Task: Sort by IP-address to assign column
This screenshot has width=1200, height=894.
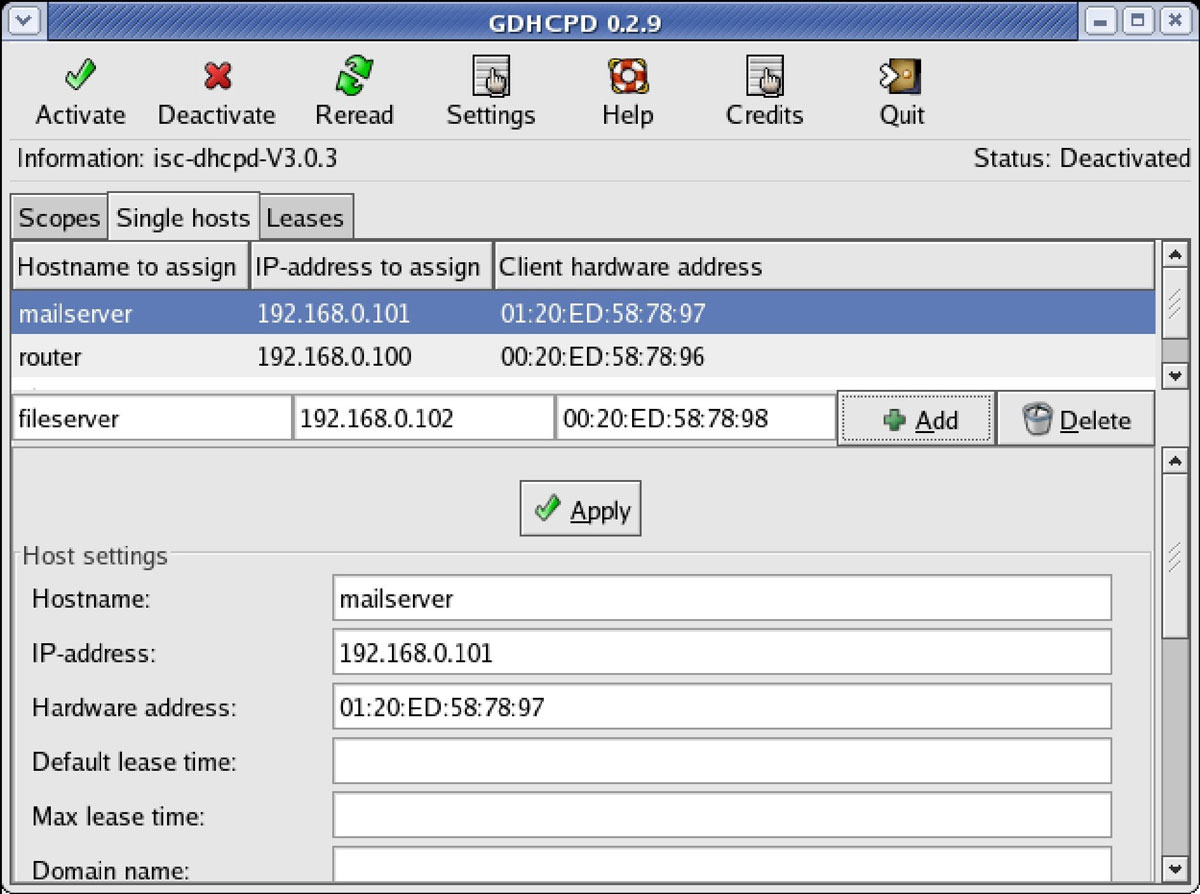Action: click(371, 267)
